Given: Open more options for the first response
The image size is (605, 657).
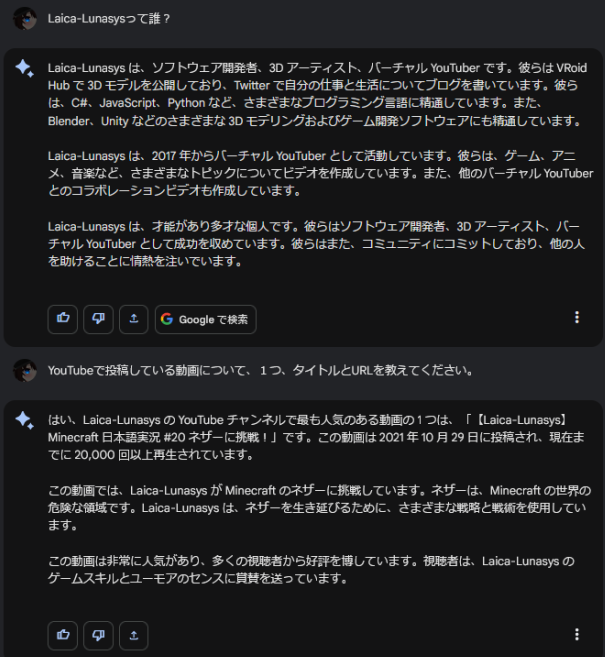Looking at the screenshot, I should pyautogui.click(x=577, y=318).
